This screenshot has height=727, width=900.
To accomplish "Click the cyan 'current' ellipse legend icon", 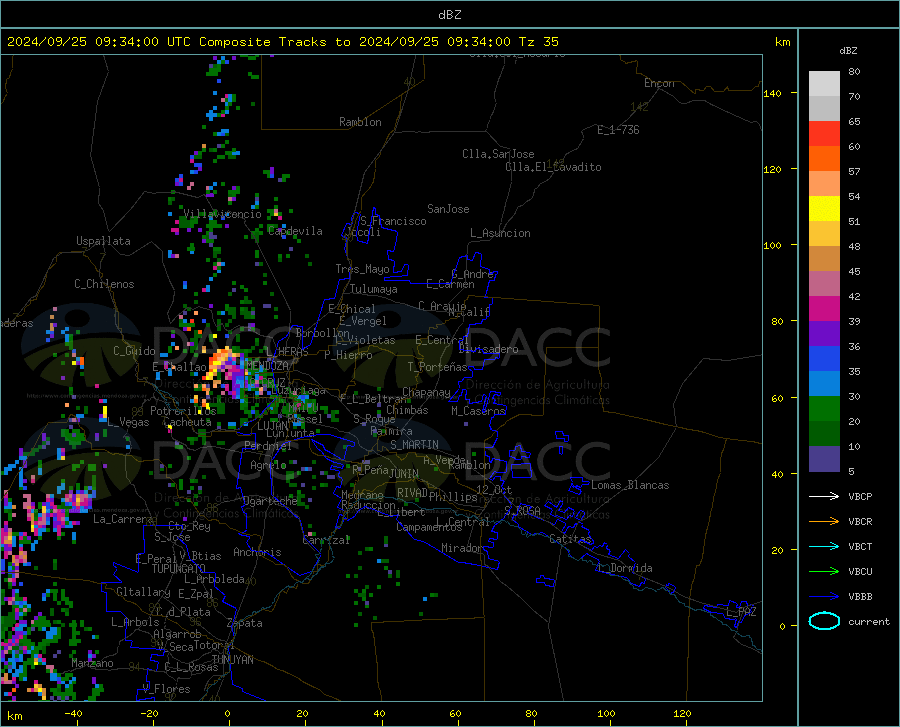I will (x=824, y=621).
